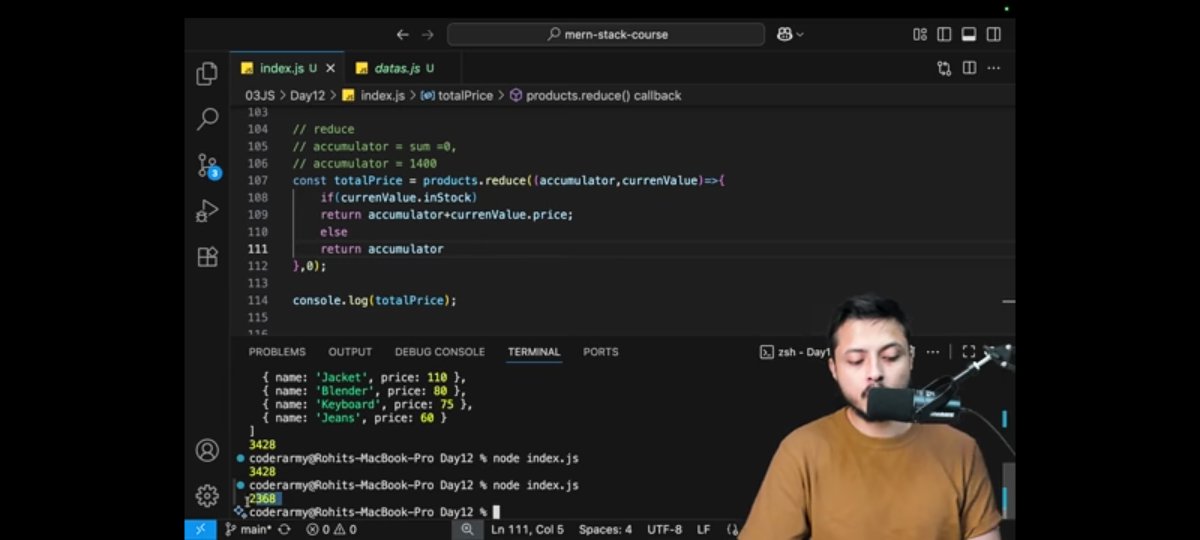Viewport: 1200px width, 540px height.
Task: Click the console.log(totalPrice) code line
Action: 375,300
